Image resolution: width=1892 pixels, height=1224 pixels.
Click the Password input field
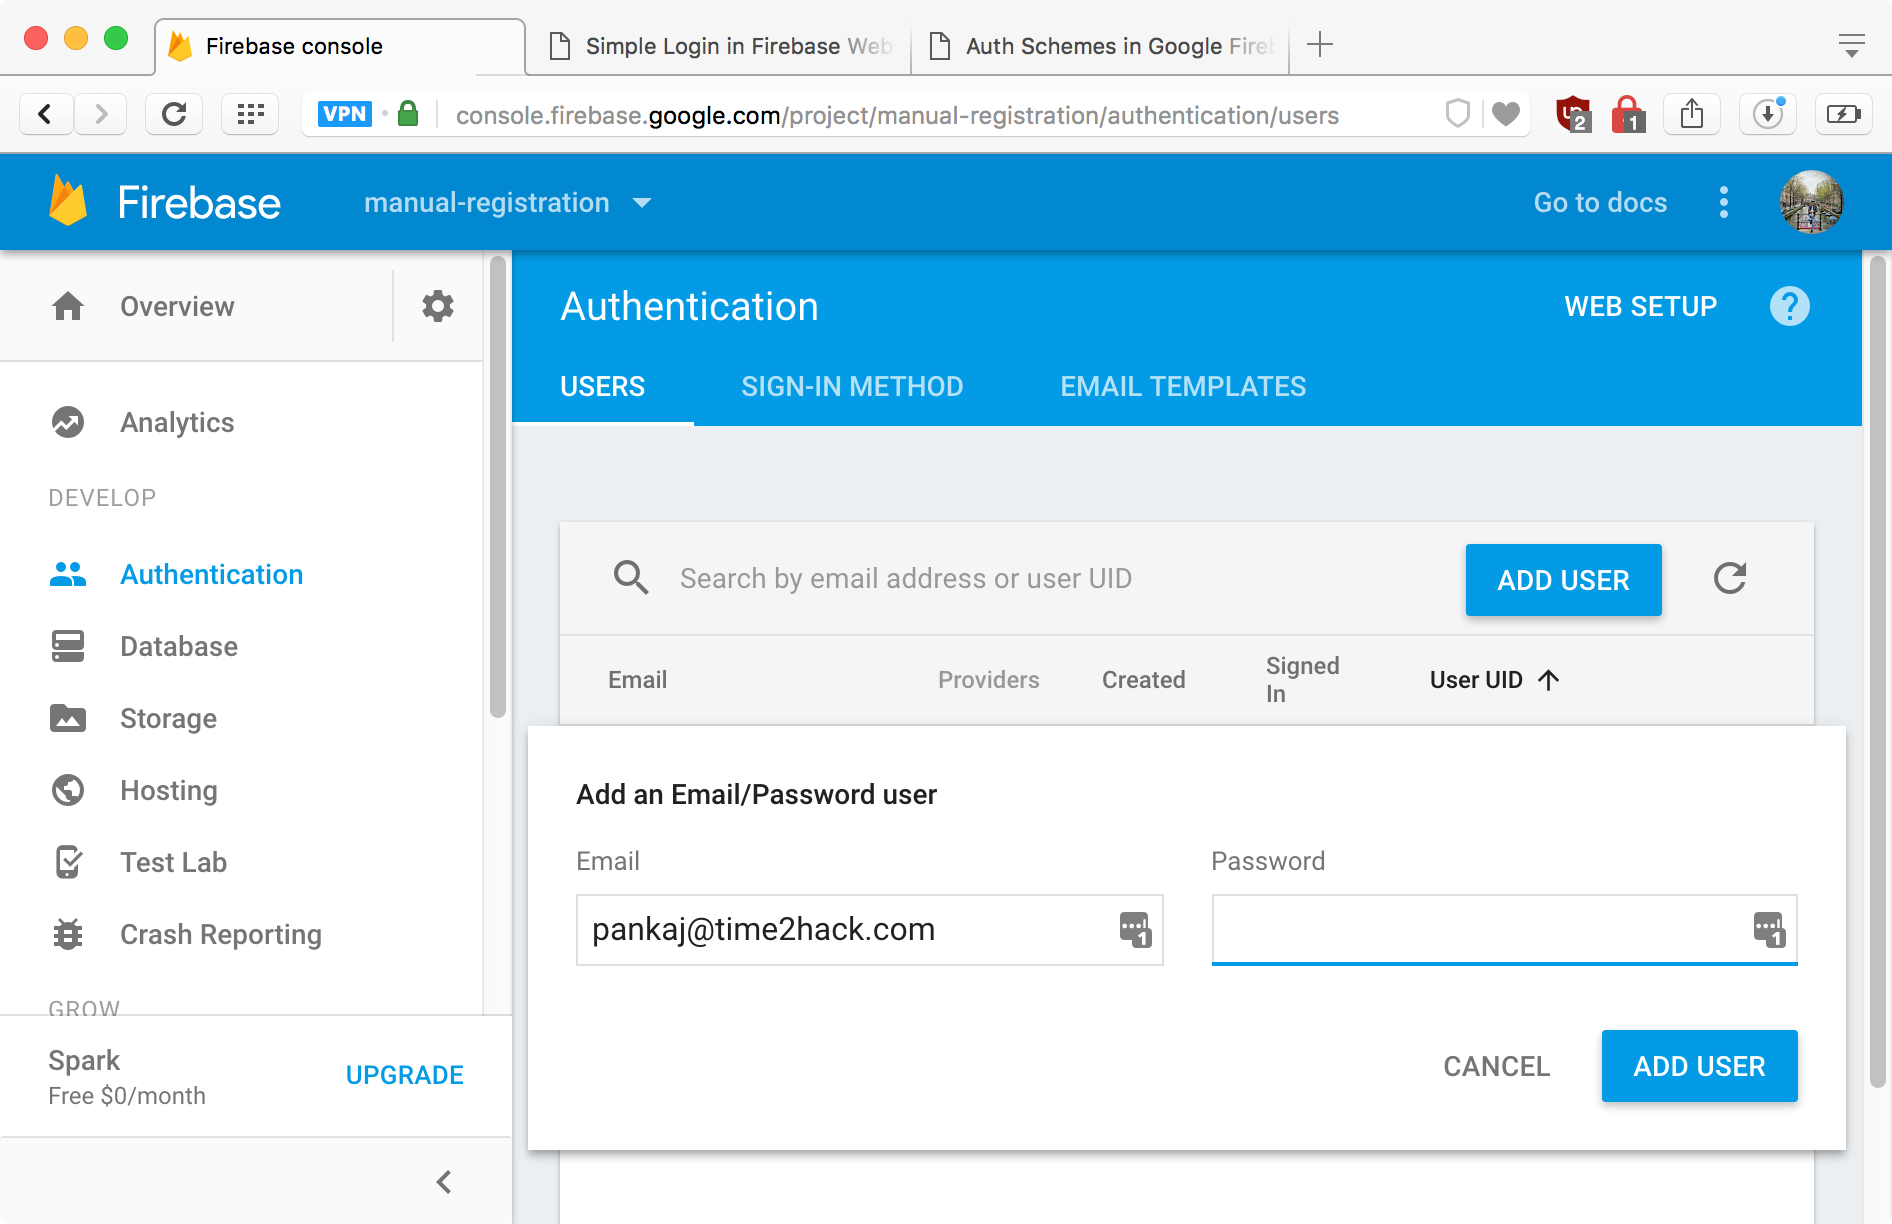[1504, 929]
